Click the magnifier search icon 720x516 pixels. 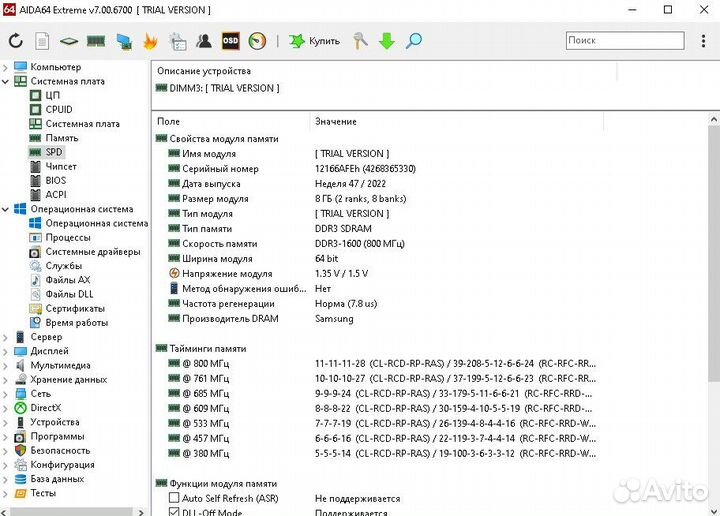click(x=414, y=41)
